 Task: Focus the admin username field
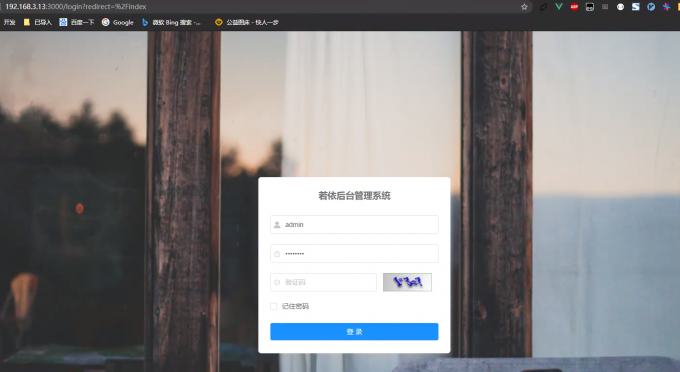pos(354,225)
